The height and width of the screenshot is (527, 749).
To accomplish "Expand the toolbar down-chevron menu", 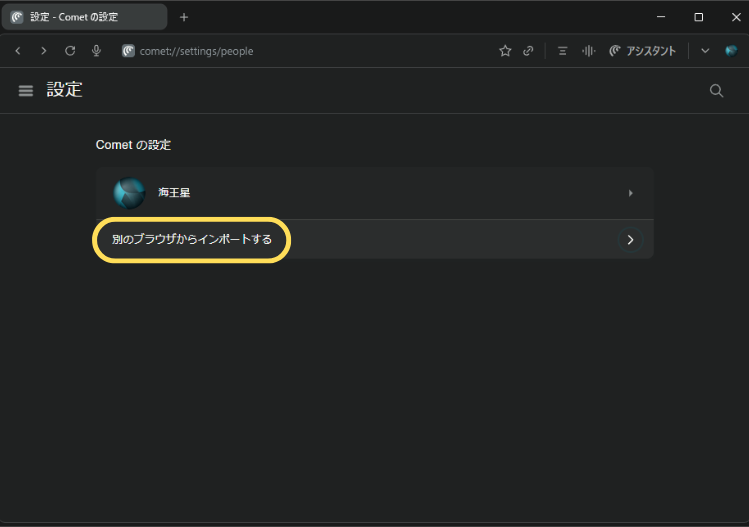I will 705,51.
